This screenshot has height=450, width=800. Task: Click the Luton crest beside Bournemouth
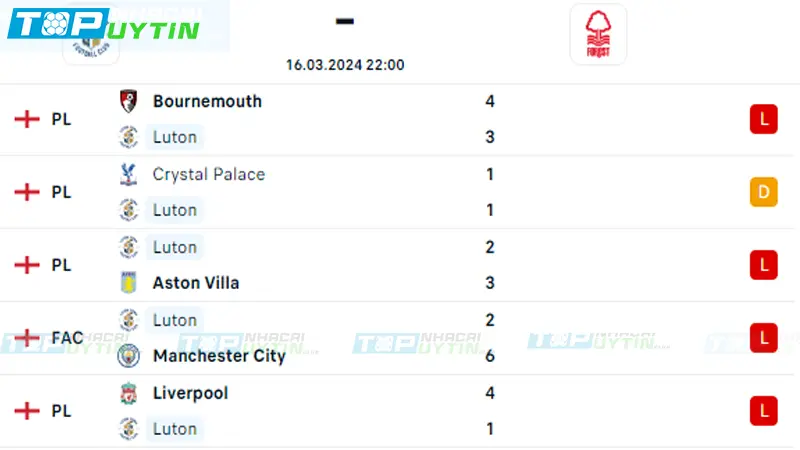[129, 137]
